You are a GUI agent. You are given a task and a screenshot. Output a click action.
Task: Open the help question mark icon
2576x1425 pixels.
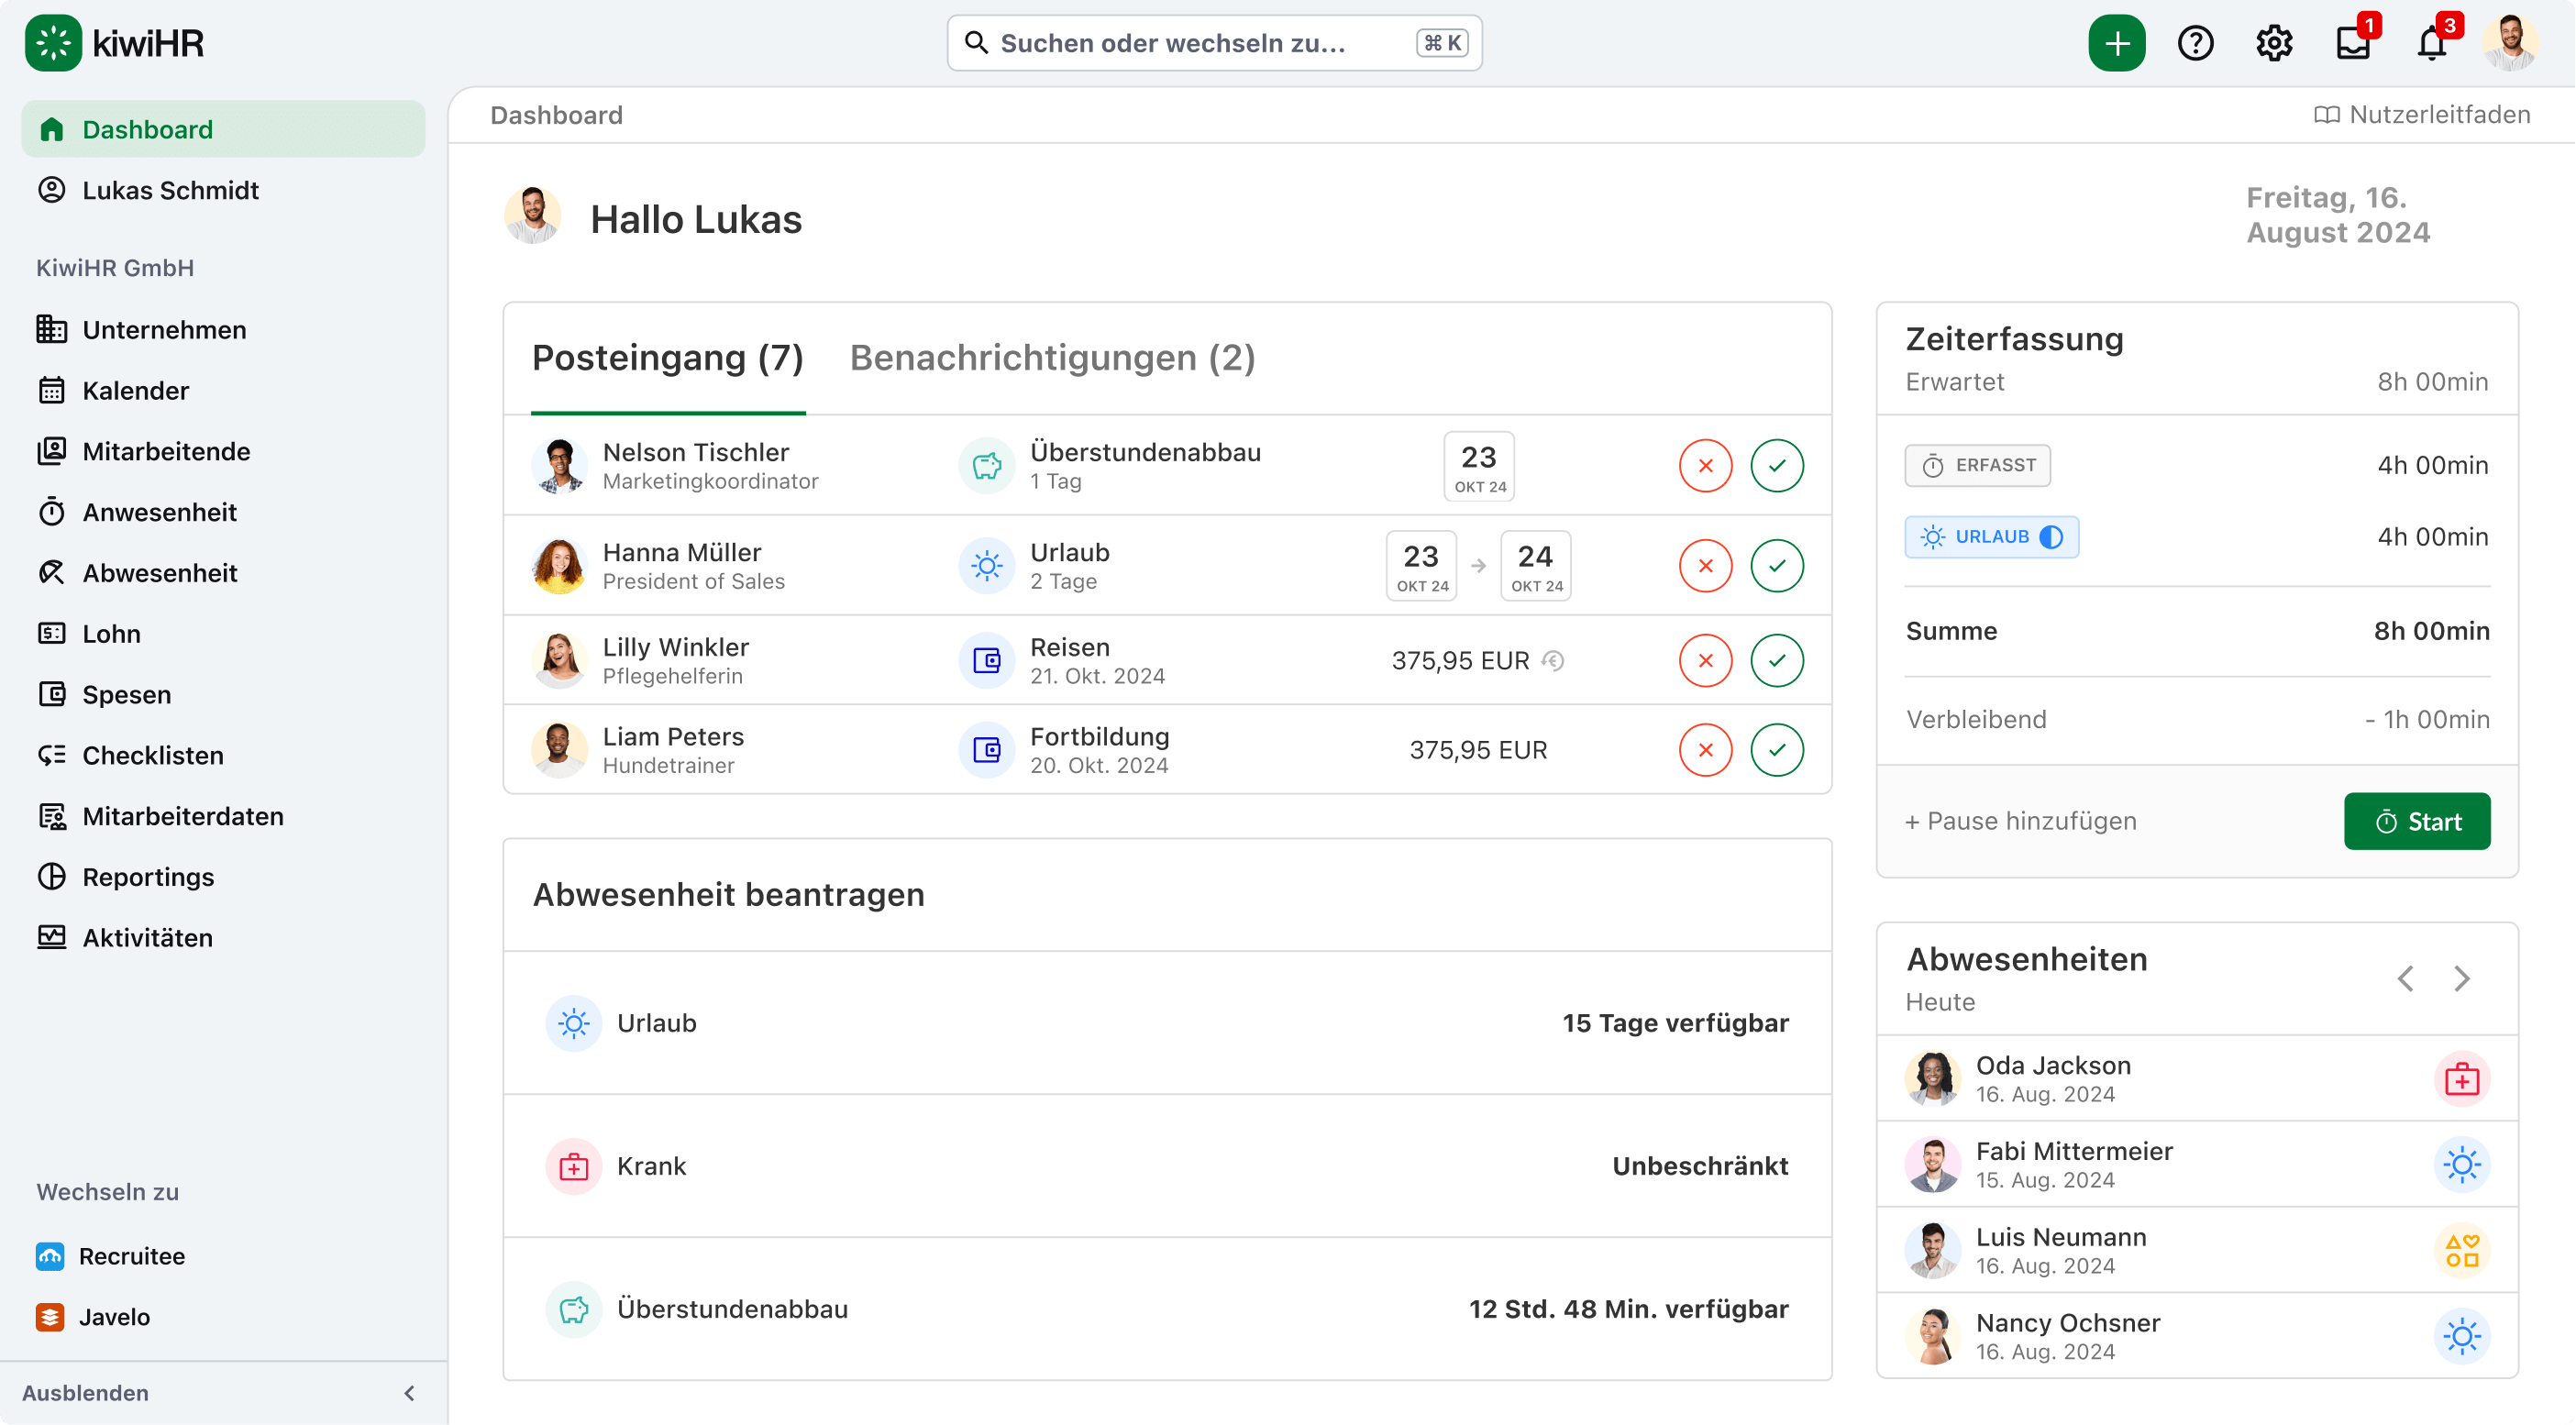tap(2195, 43)
